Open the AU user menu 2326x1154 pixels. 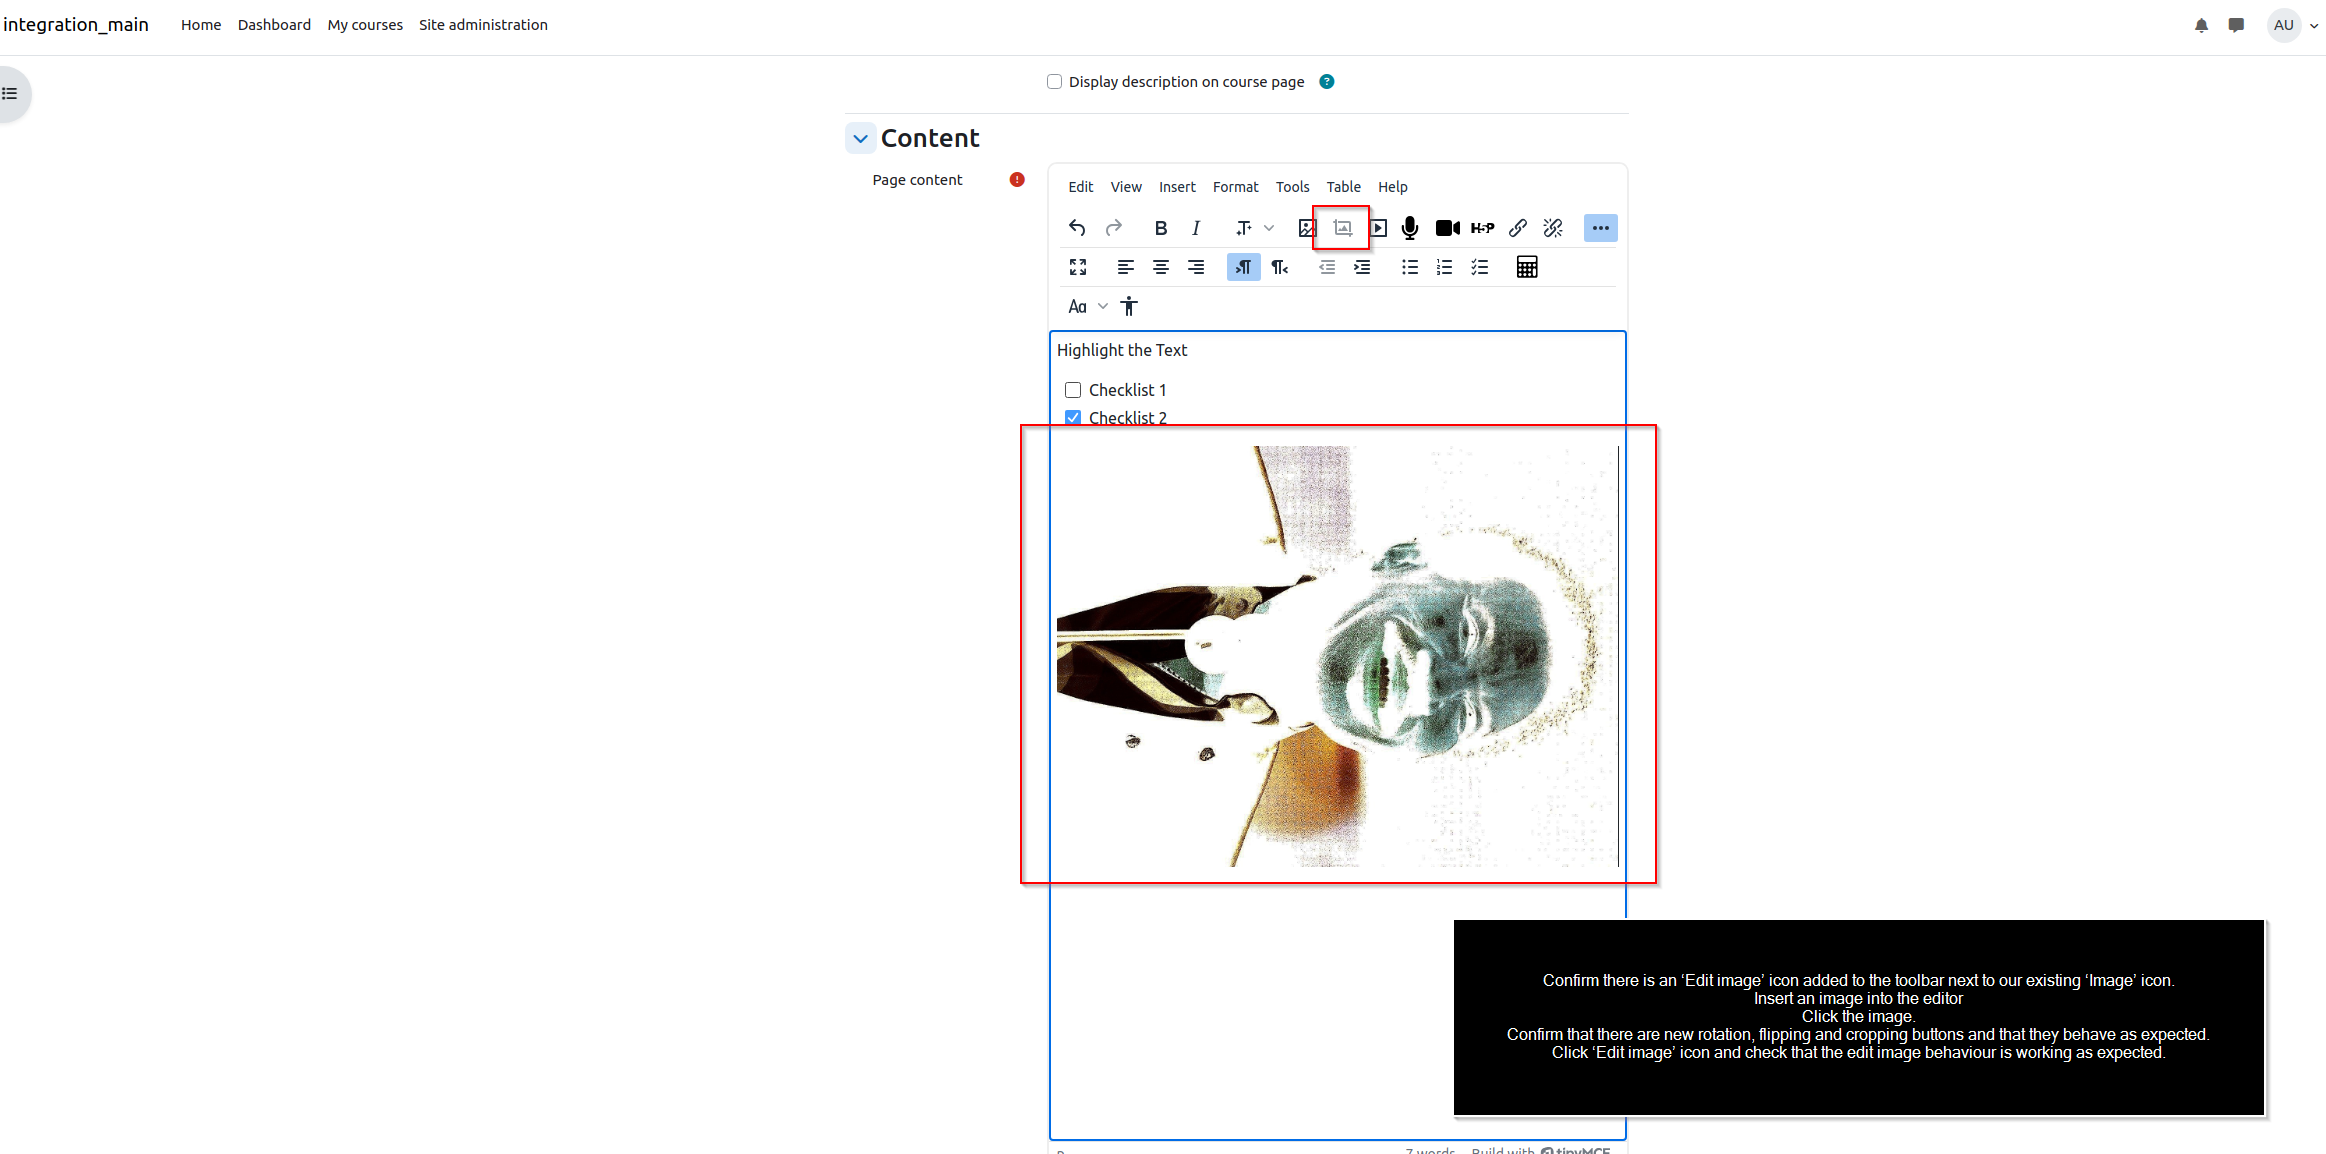pos(2293,26)
